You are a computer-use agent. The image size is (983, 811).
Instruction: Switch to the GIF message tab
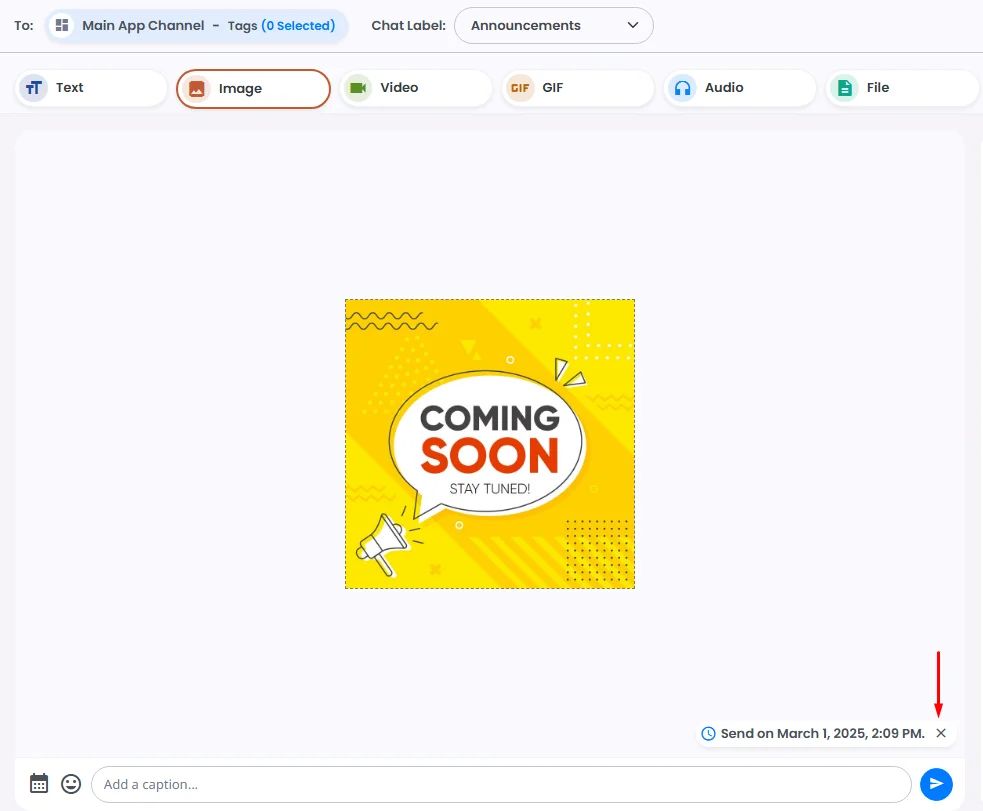[x=577, y=88]
